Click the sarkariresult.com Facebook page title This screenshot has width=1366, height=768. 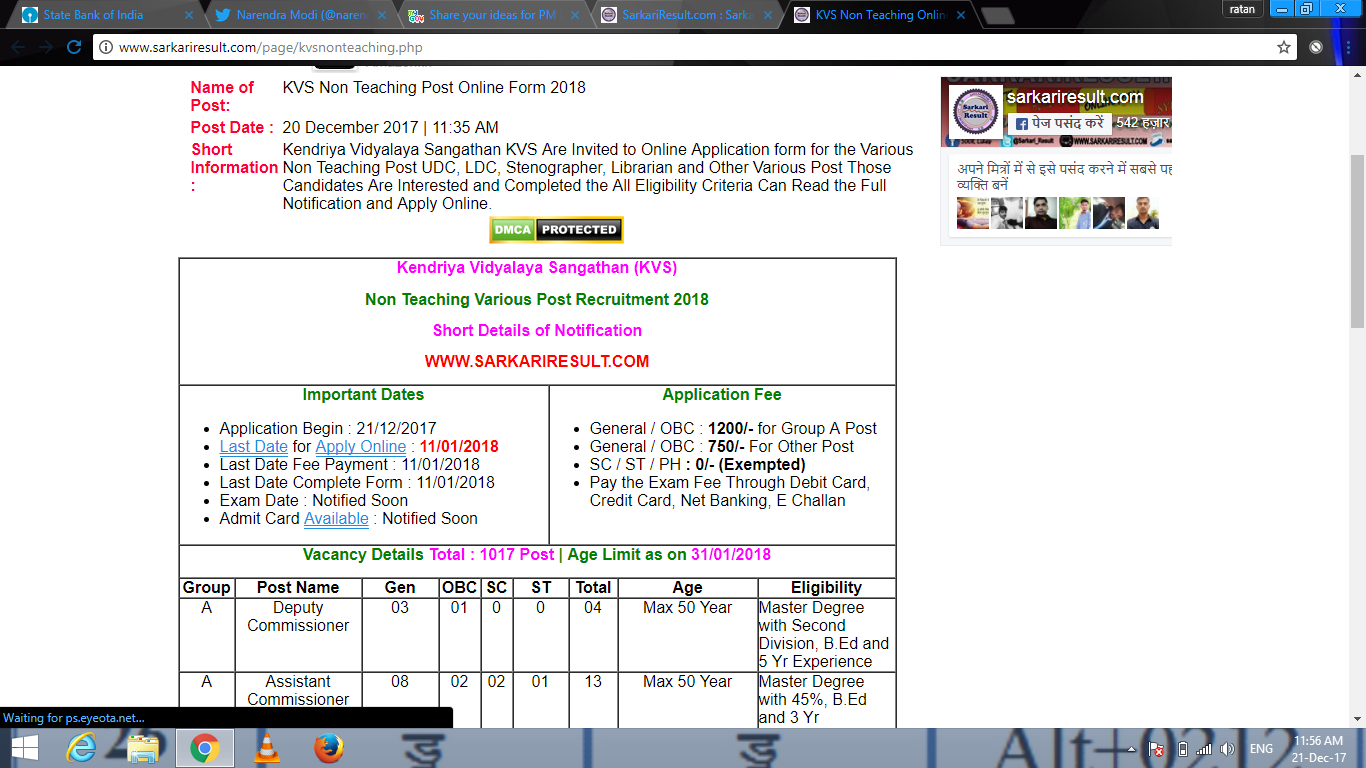(x=1074, y=97)
